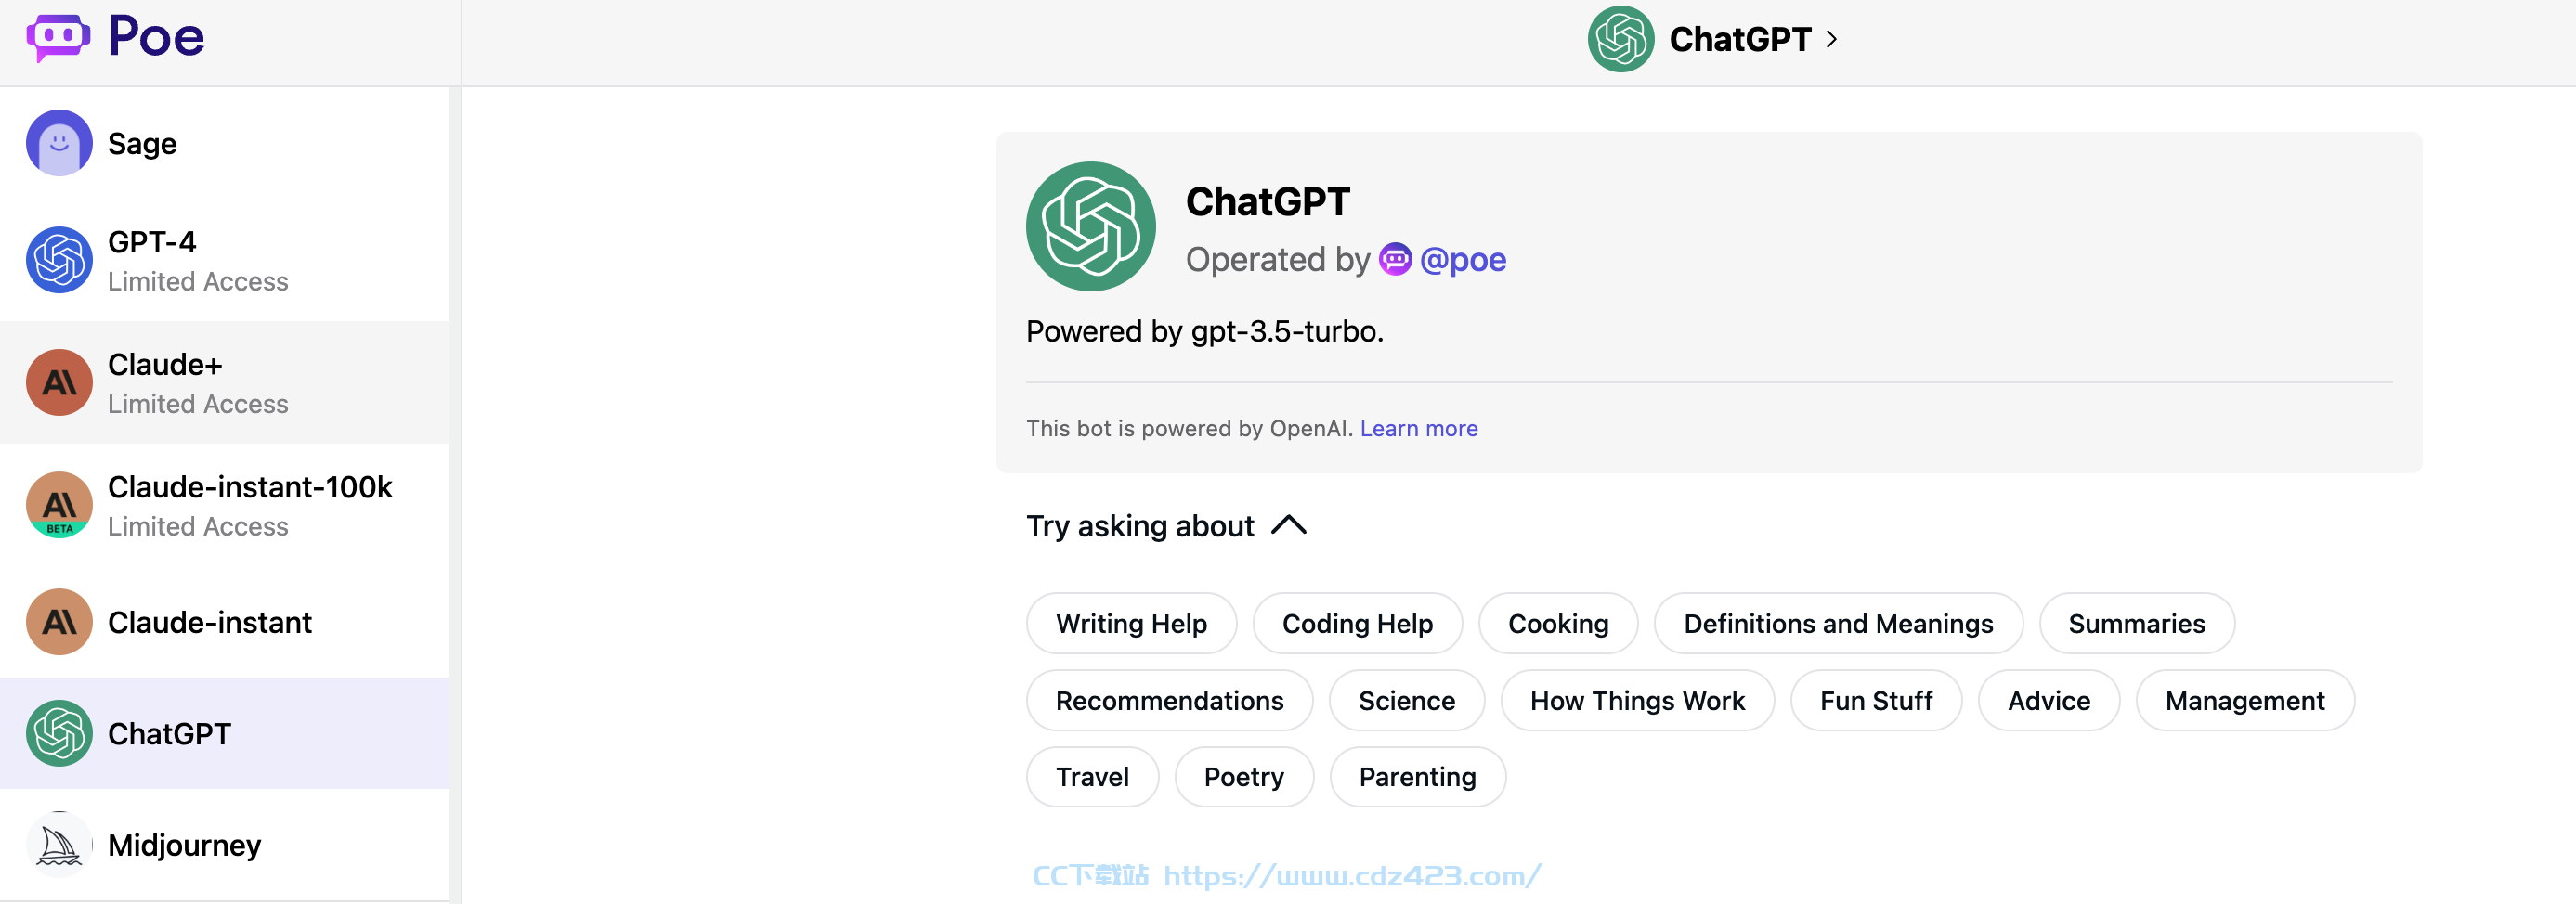Screen dimensions: 2576x904
Task: Open the Learn more link
Action: (x=1418, y=428)
